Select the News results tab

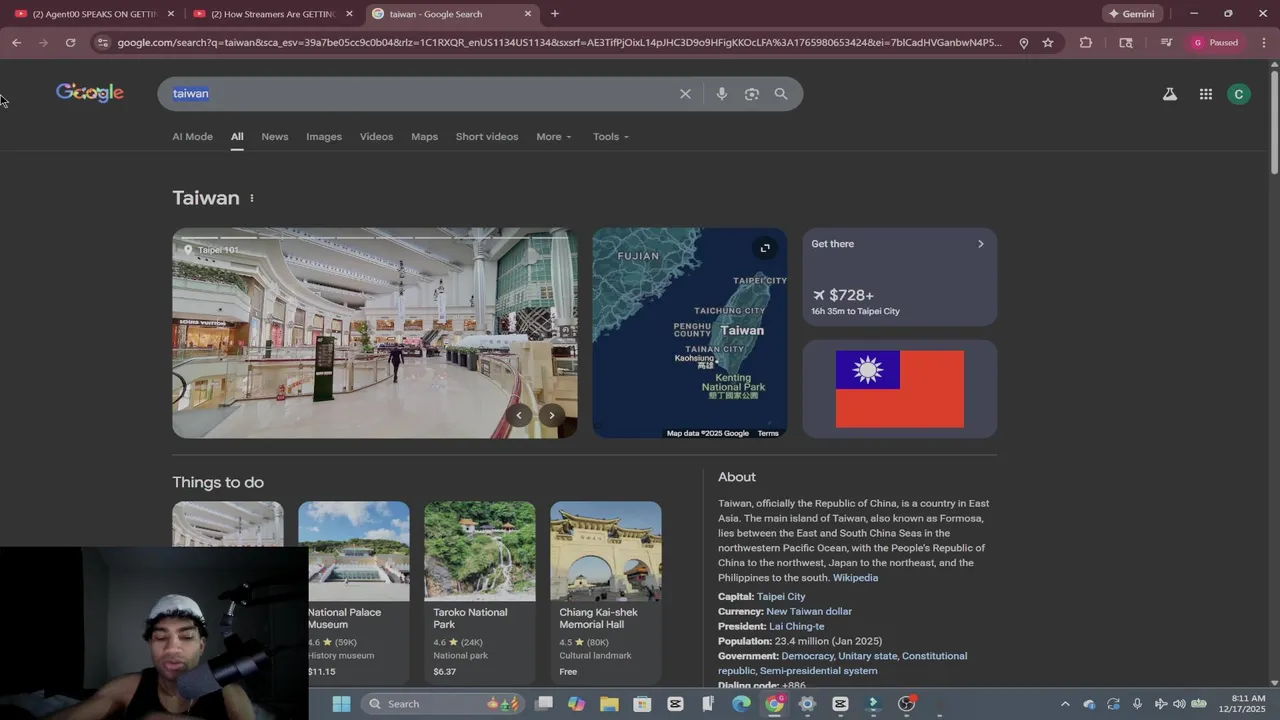pos(275,137)
